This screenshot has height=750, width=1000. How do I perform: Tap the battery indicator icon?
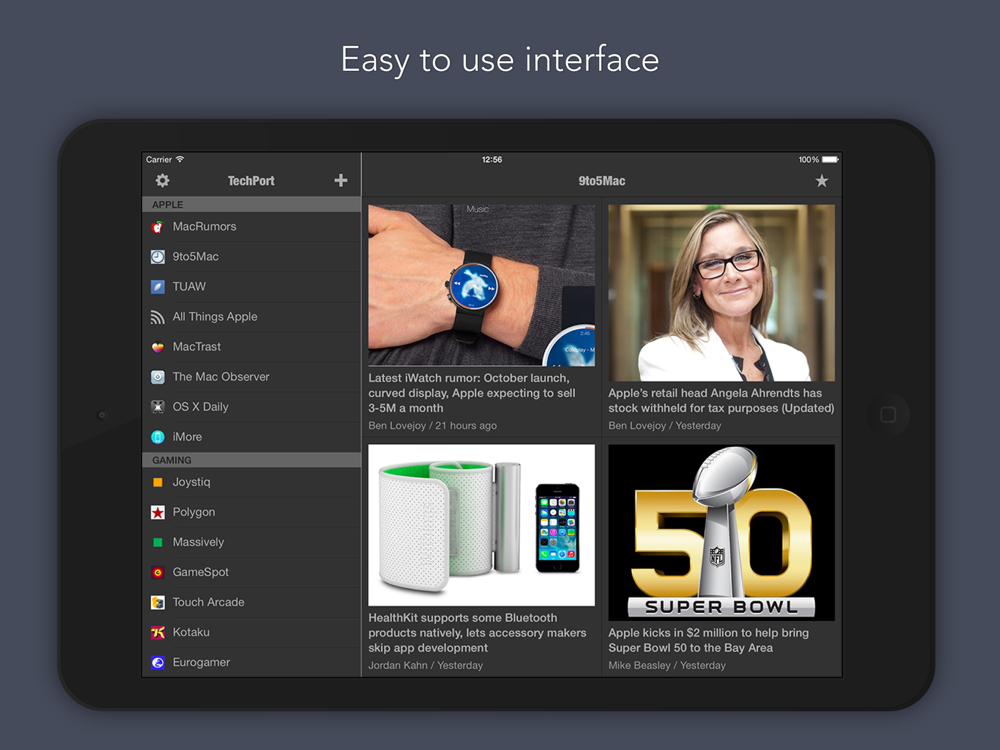(830, 159)
